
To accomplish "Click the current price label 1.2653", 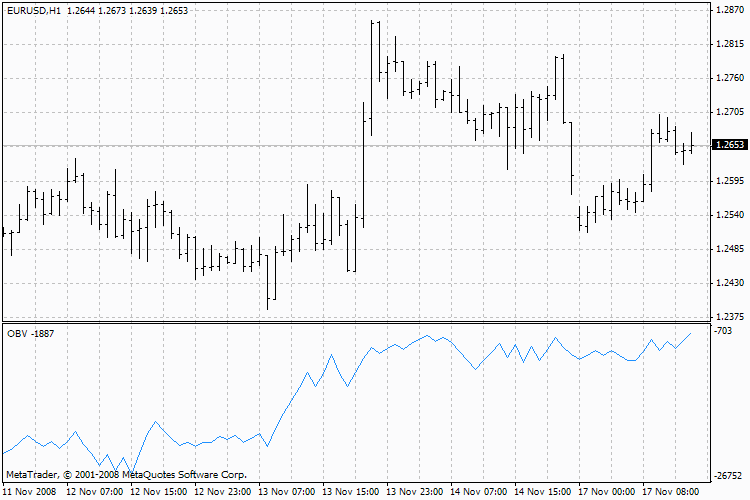I will [x=729, y=144].
